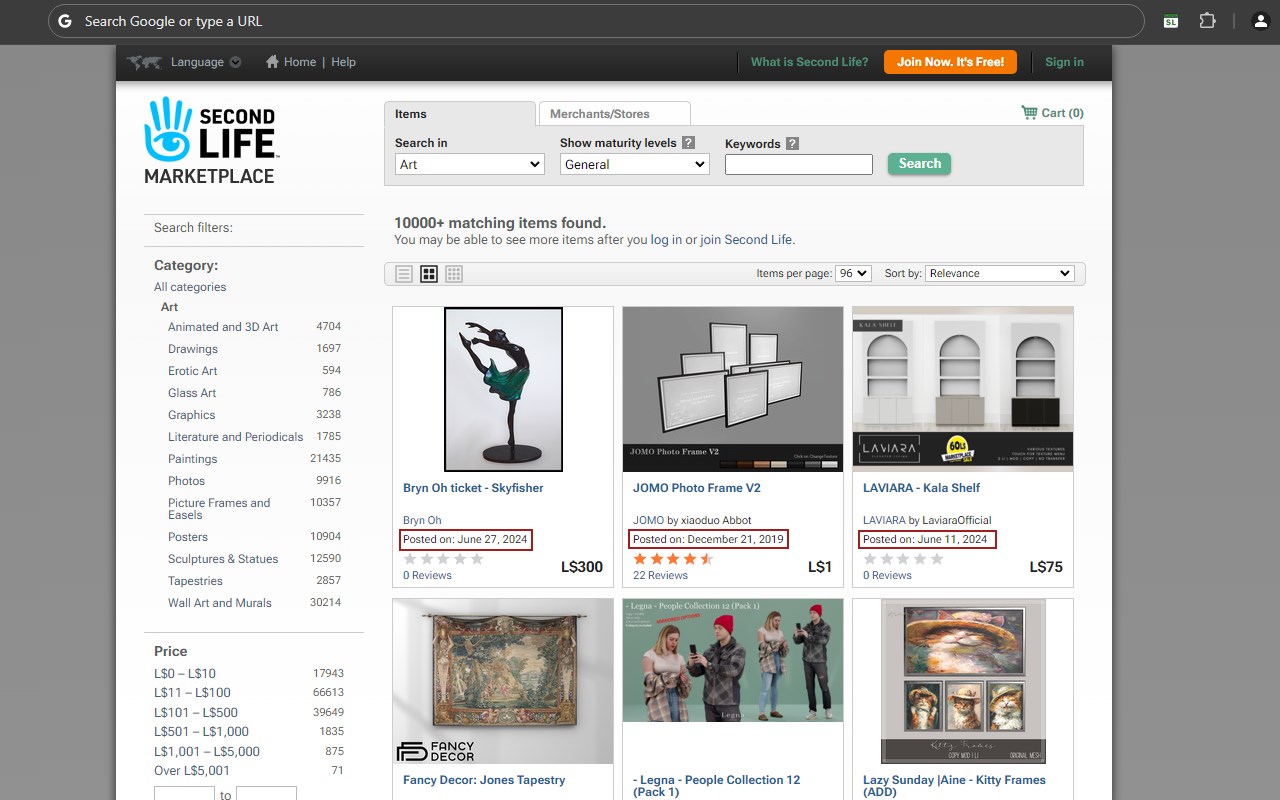Viewport: 1280px width, 800px height.
Task: Click the join Second Life link
Action: click(x=746, y=240)
